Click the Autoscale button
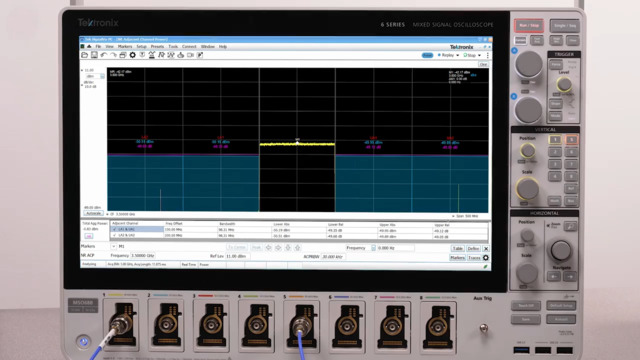The image size is (640, 360). [93, 213]
